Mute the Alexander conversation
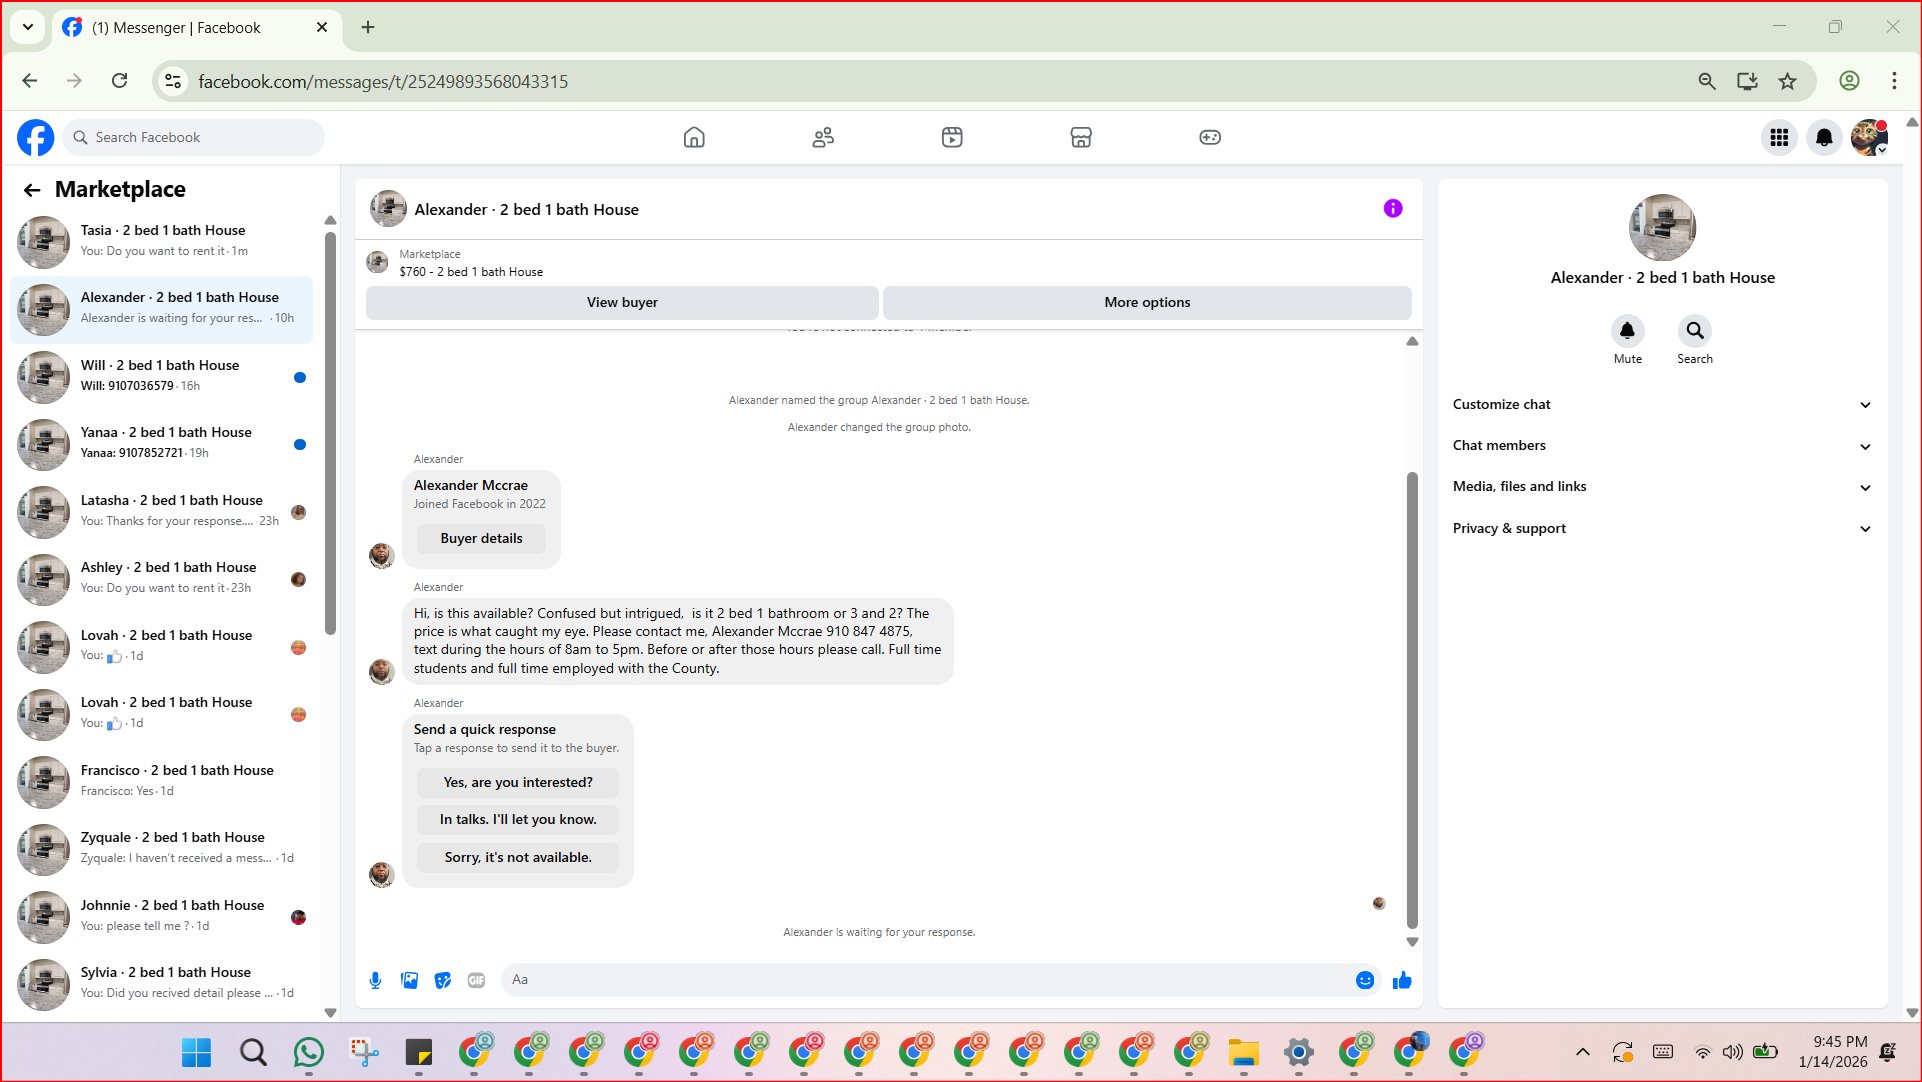The image size is (1922, 1082). coord(1627,331)
